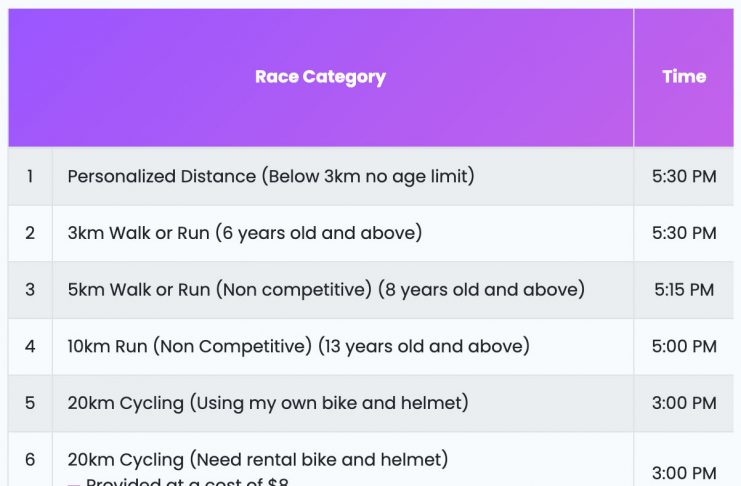Click row number 4 cell
The width and height of the screenshot is (741, 486).
coord(30,347)
